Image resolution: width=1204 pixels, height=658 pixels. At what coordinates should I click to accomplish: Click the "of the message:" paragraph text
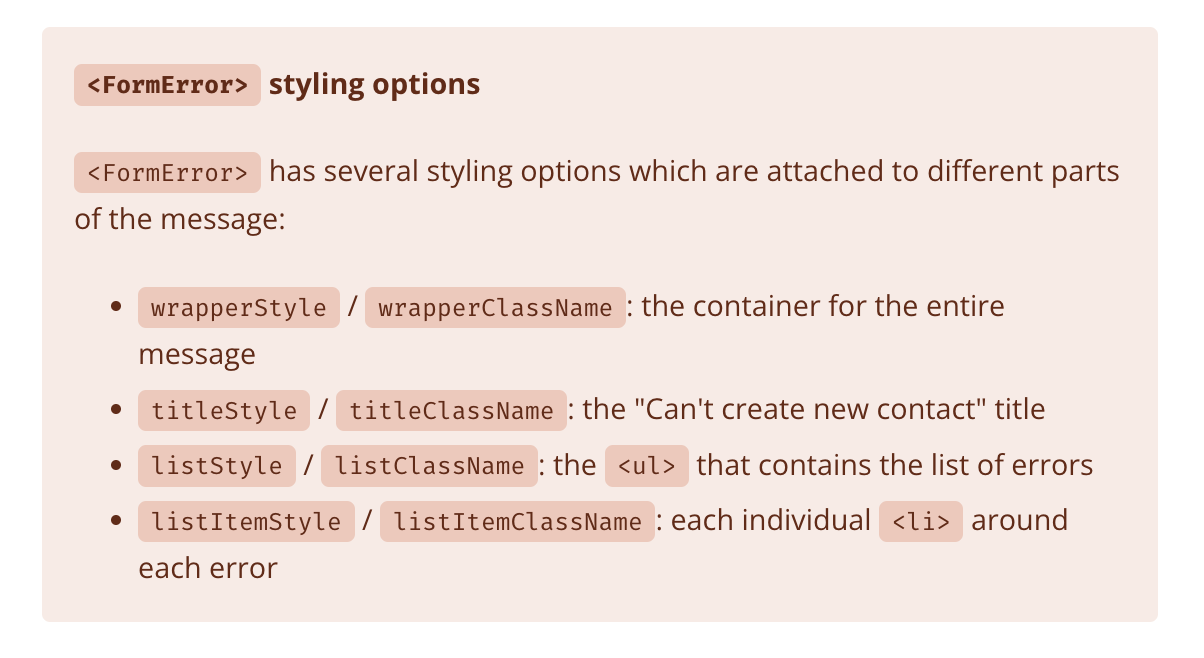click(x=180, y=219)
